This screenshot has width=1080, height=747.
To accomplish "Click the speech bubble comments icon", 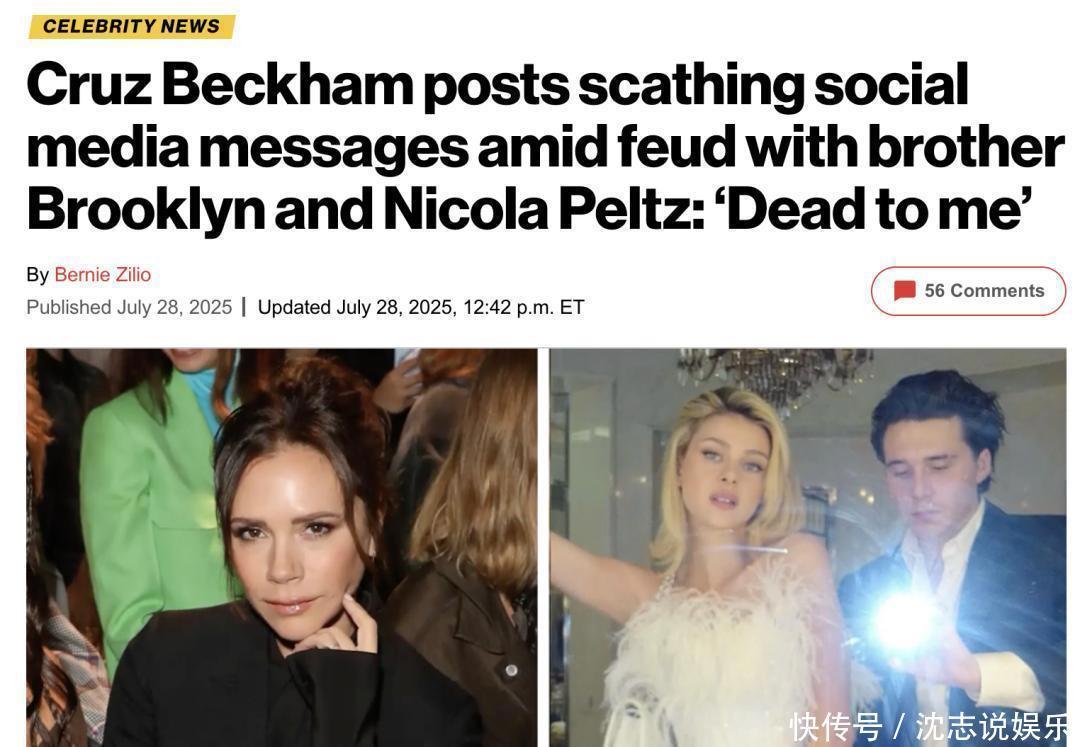I will coord(904,291).
